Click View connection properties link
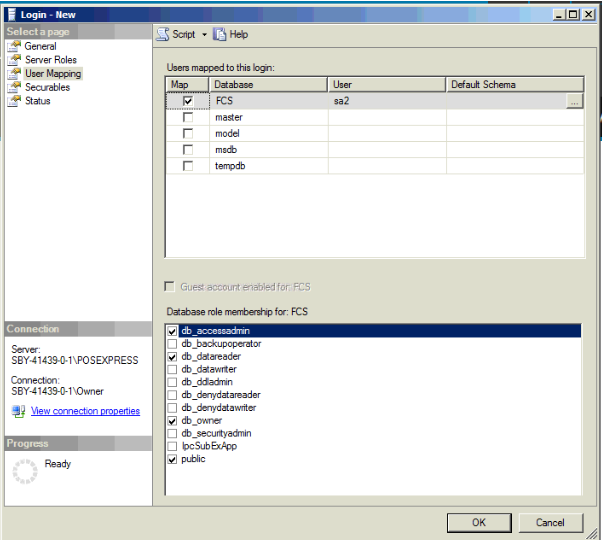The height and width of the screenshot is (540, 602). click(85, 411)
